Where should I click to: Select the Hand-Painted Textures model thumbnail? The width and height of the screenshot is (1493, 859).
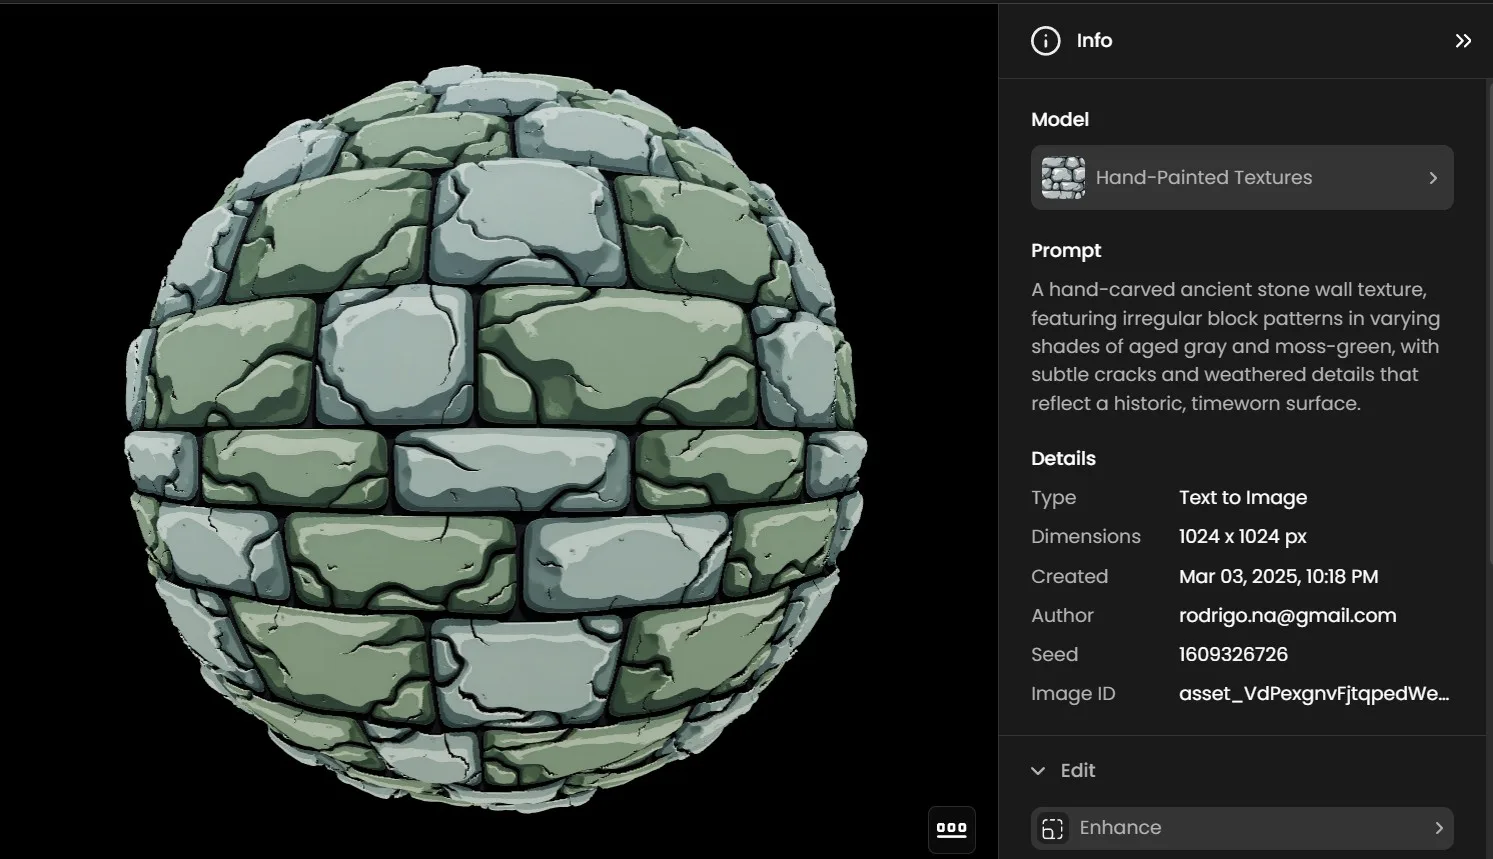pyautogui.click(x=1062, y=177)
